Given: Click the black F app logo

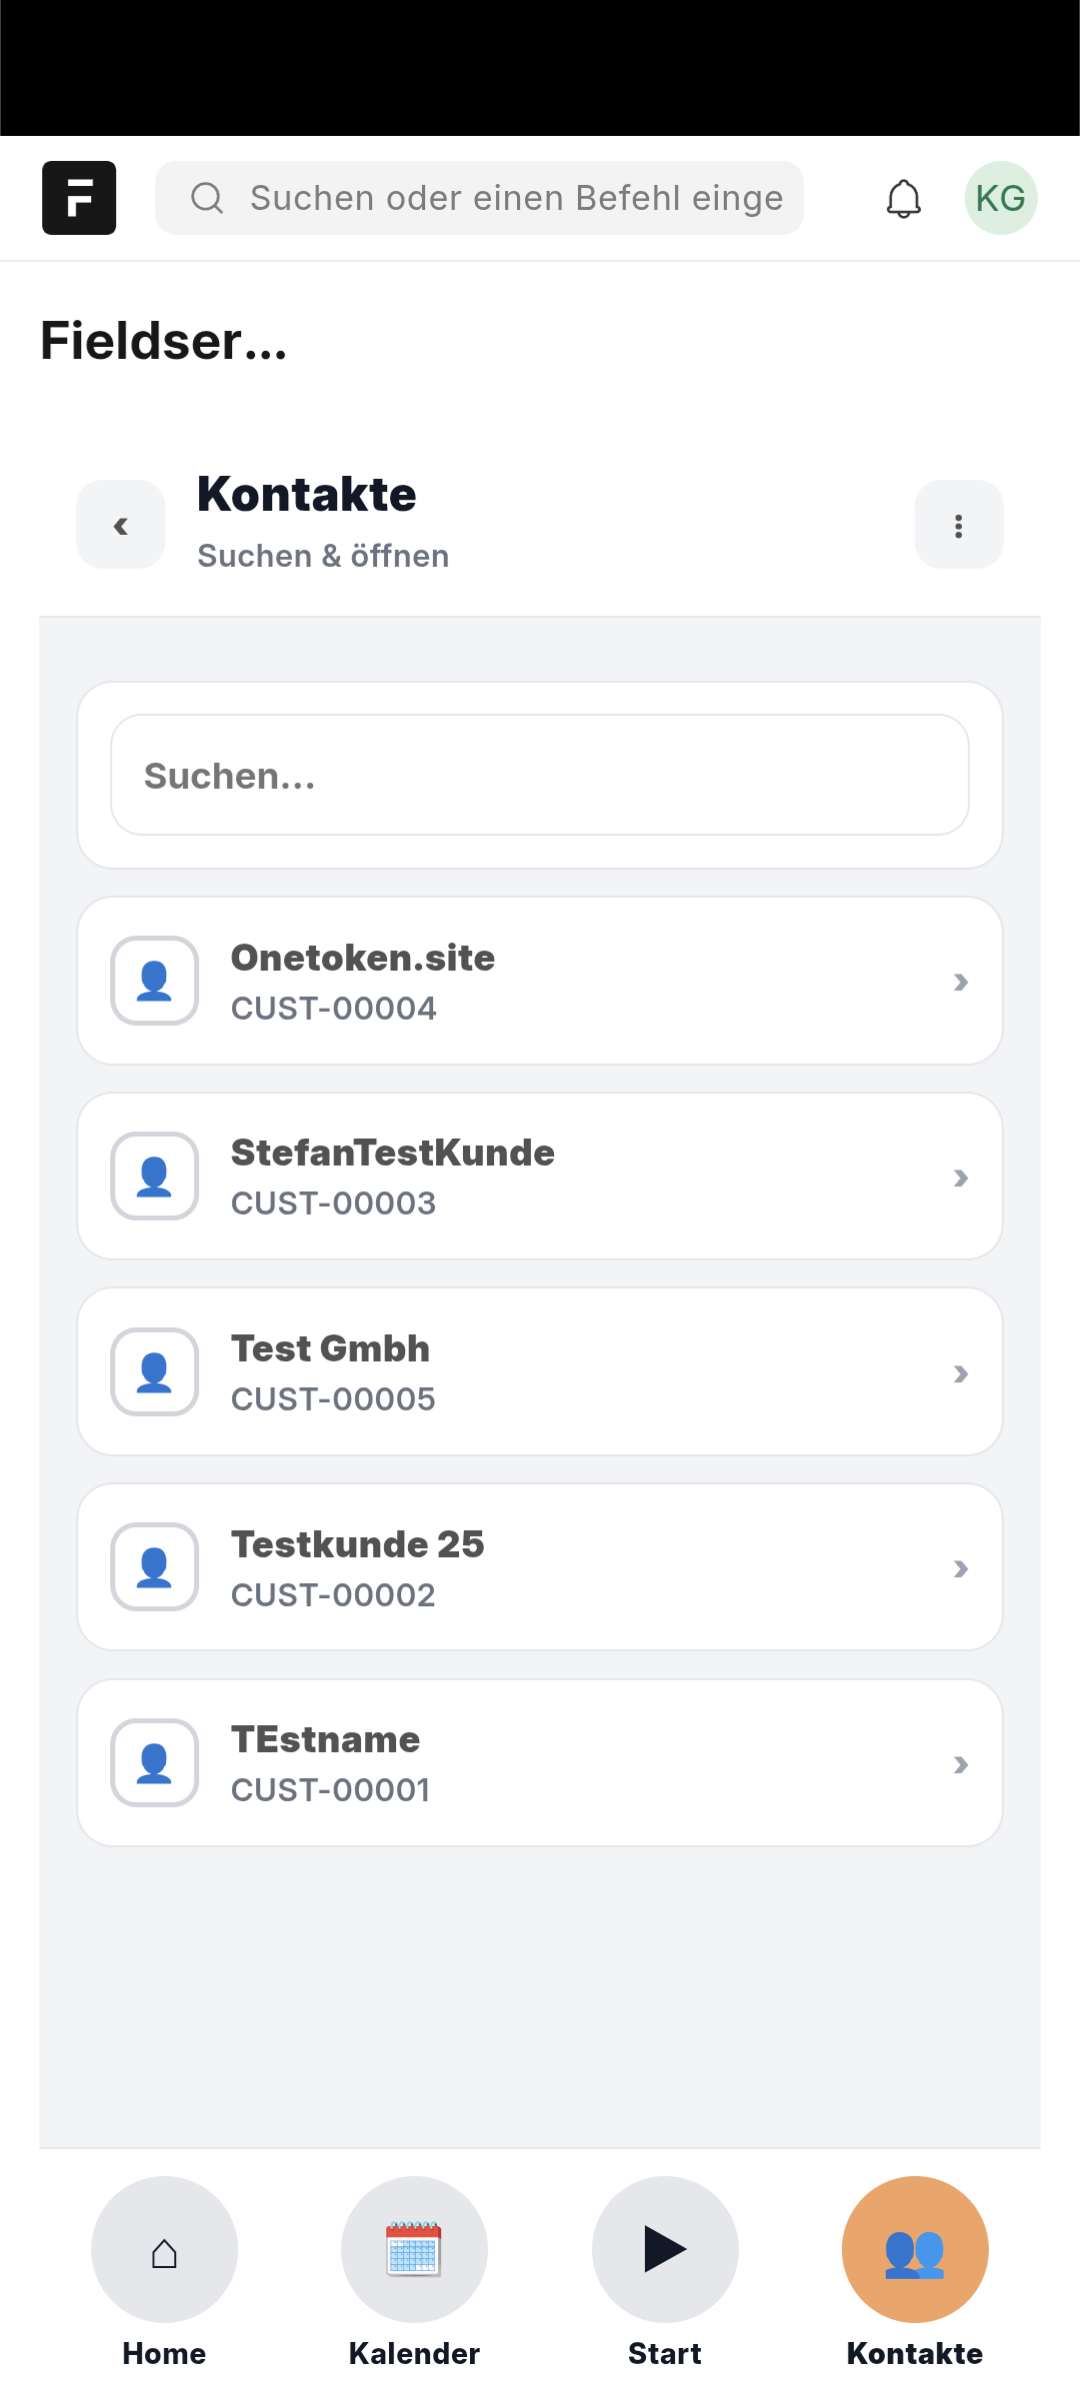Looking at the screenshot, I should pyautogui.click(x=79, y=198).
